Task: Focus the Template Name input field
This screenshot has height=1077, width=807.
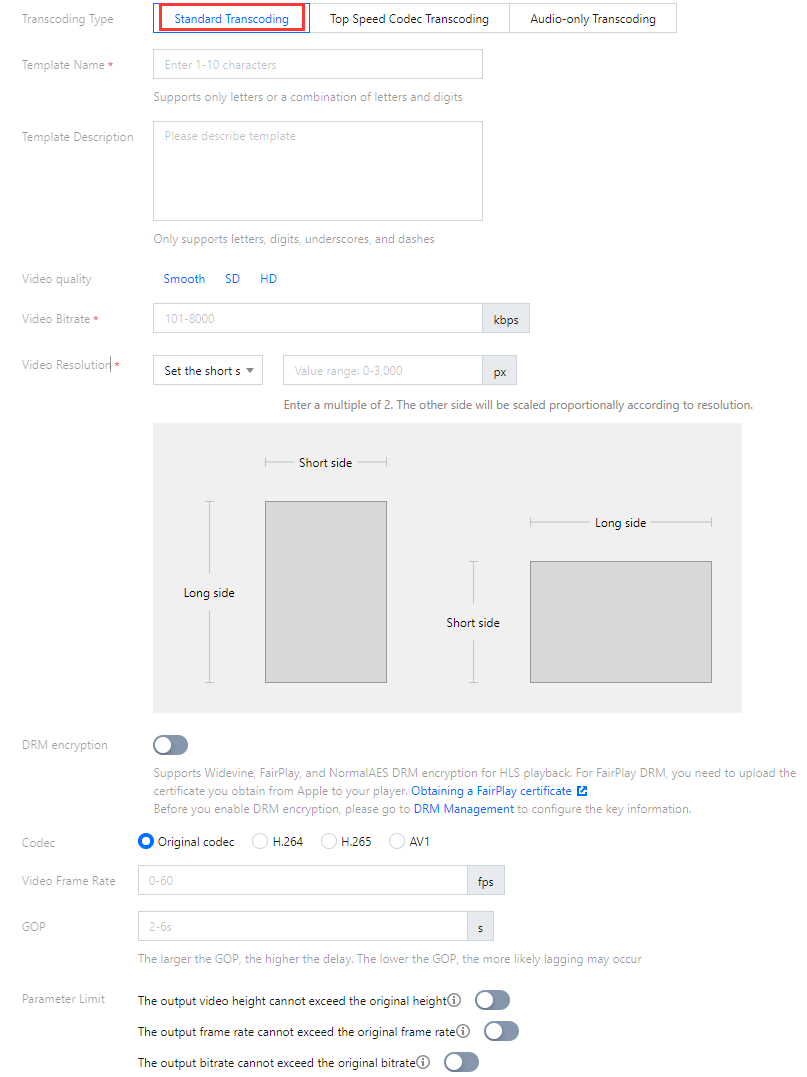Action: pos(318,65)
